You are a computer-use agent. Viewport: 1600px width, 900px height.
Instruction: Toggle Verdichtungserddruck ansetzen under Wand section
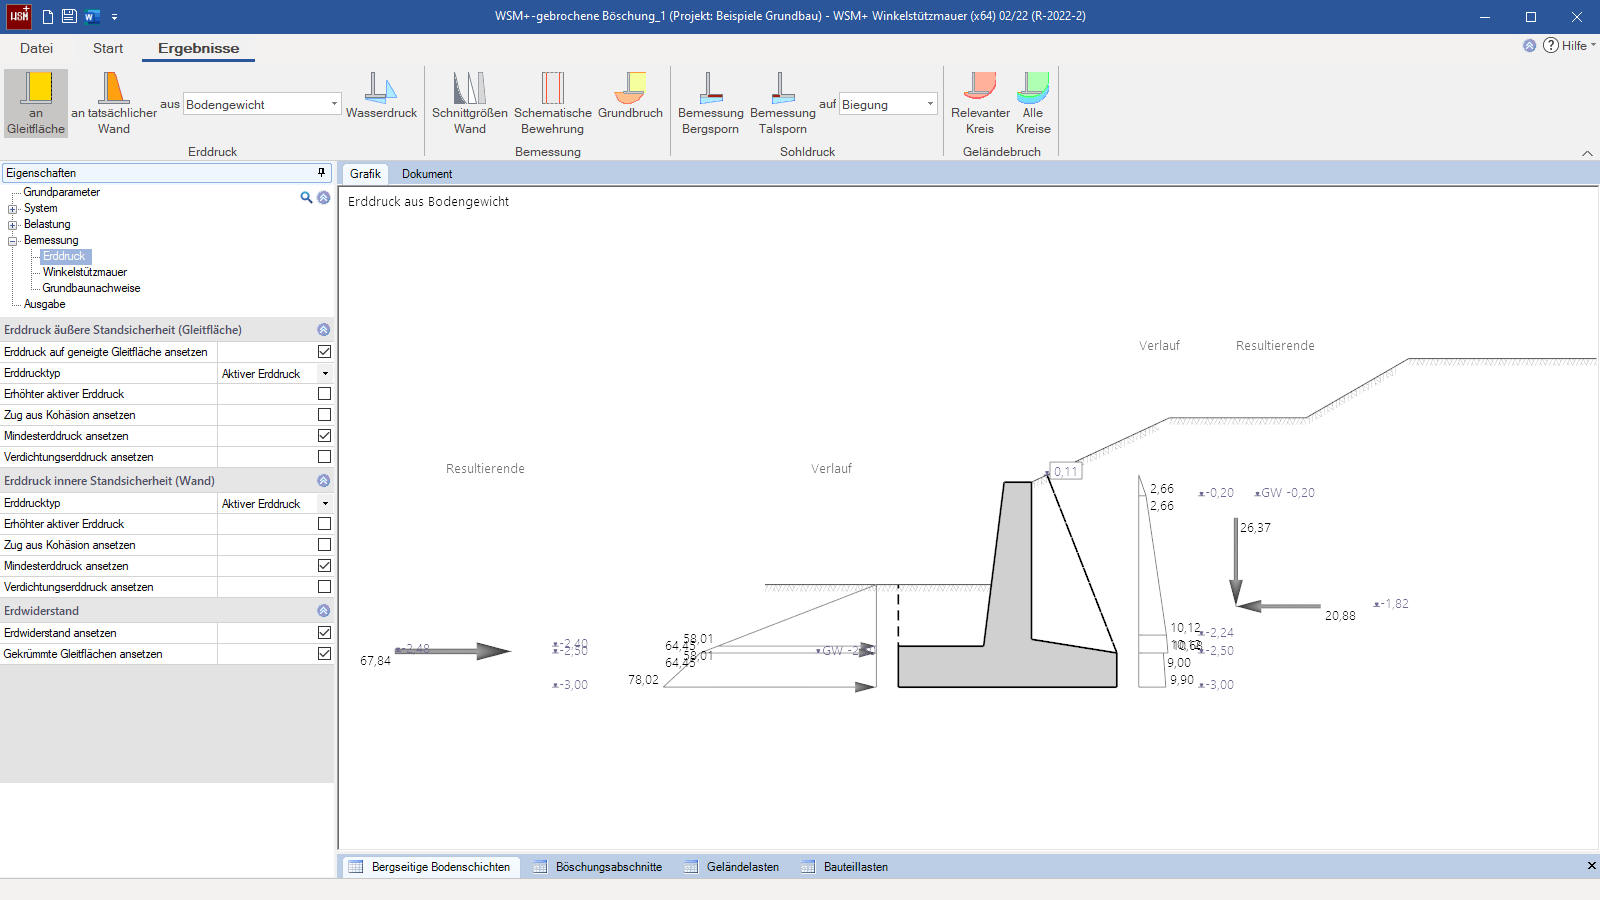coord(324,587)
